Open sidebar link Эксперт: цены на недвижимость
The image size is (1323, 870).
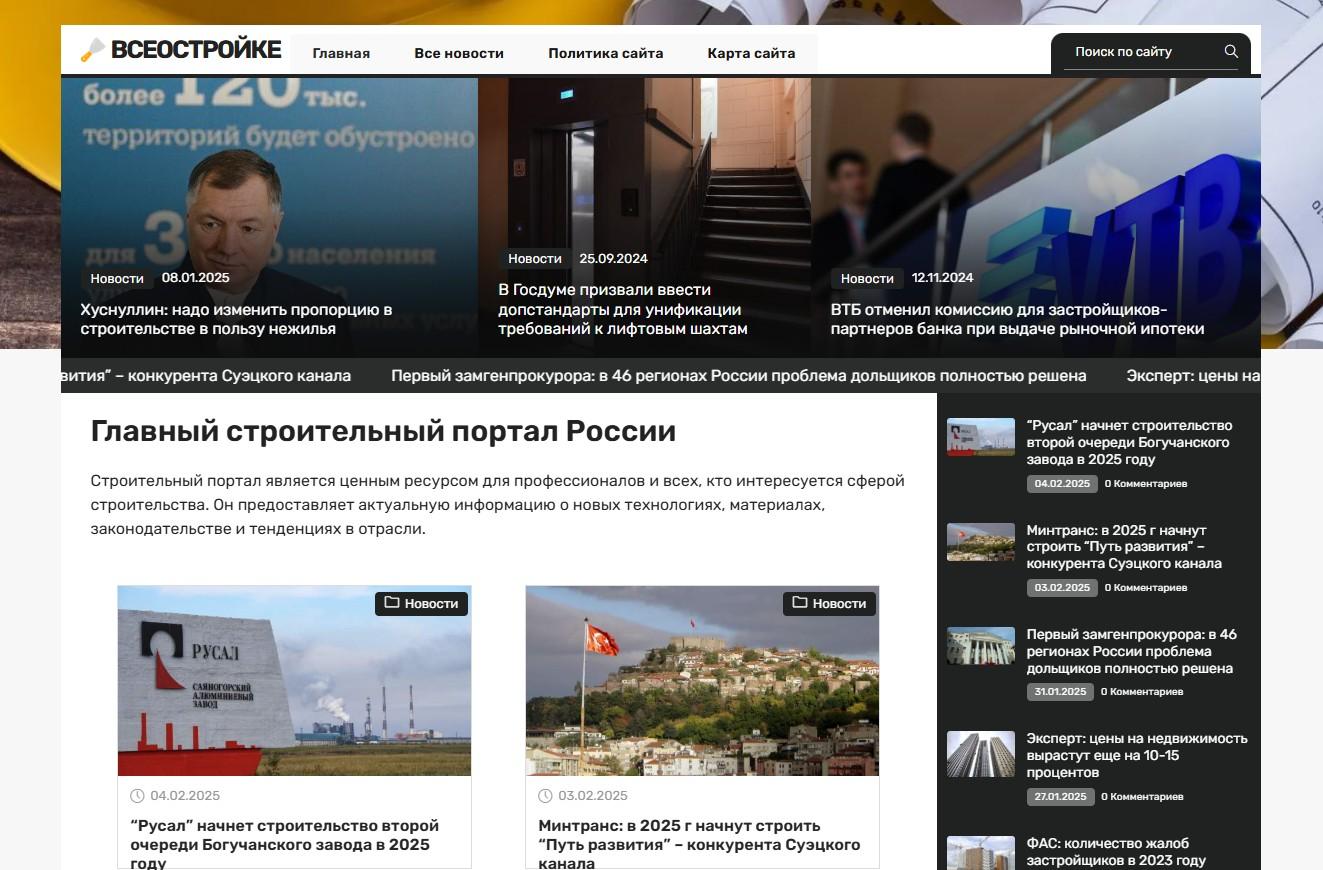pyautogui.click(x=1137, y=755)
